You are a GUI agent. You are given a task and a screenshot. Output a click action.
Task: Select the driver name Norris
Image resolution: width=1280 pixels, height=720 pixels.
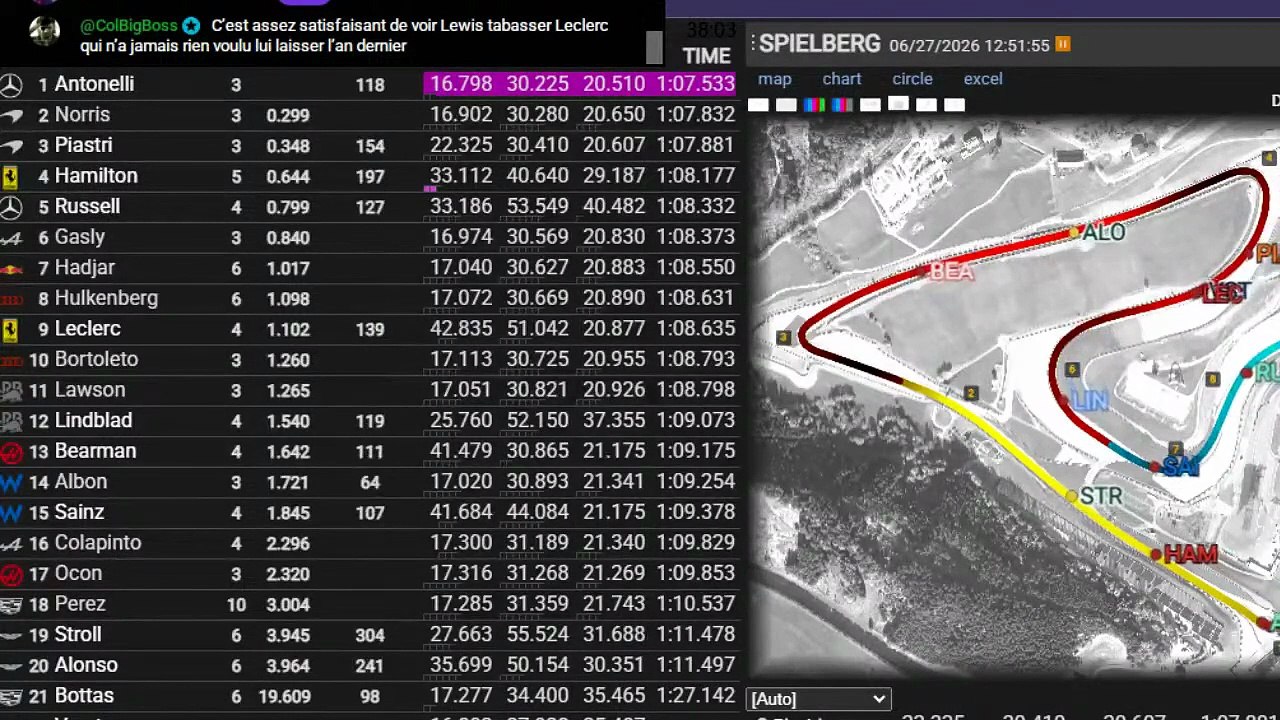coord(82,115)
